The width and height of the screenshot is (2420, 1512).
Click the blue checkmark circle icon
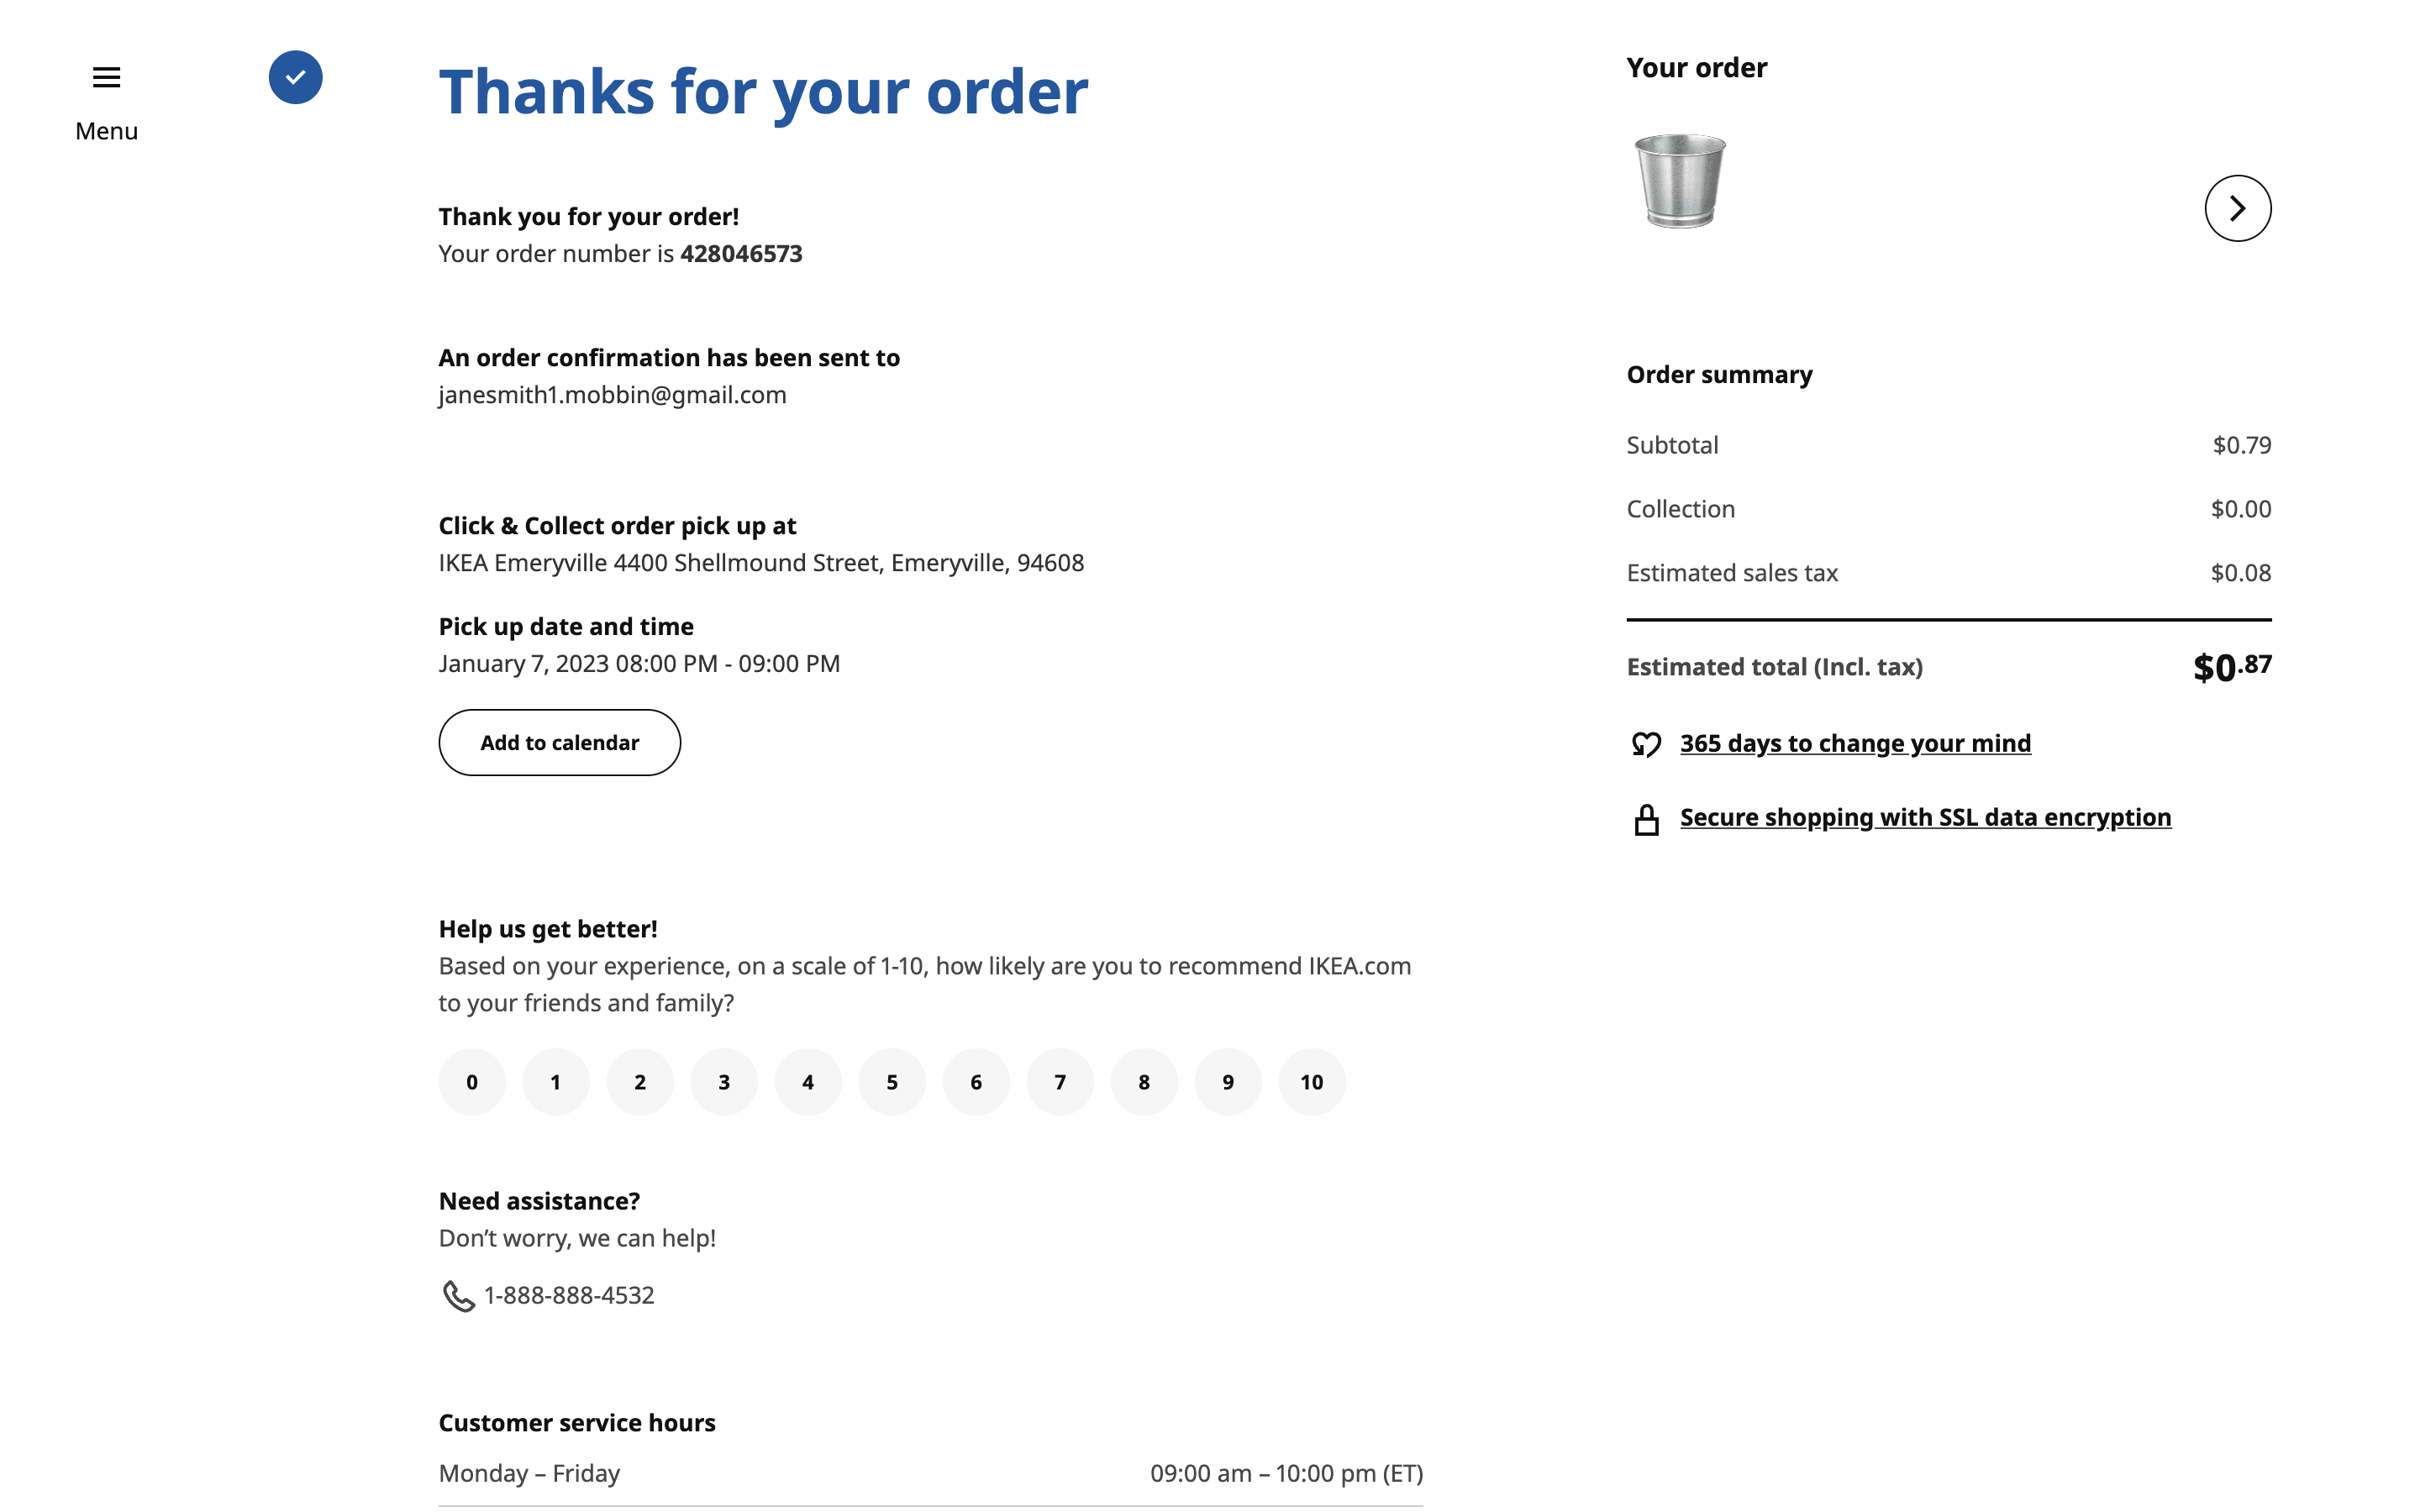tap(295, 77)
